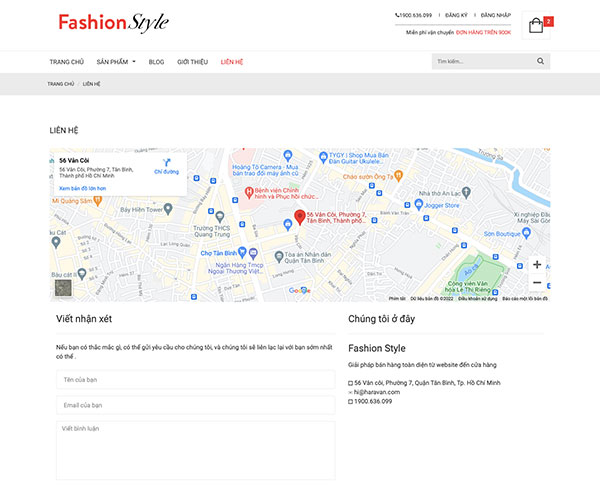The height and width of the screenshot is (486, 600).
Task: Click the Chợ Tân Bình shopping marker
Action: [x=241, y=252]
